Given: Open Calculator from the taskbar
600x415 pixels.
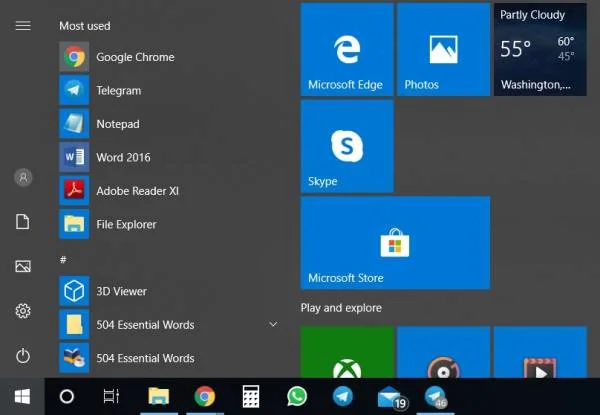Looking at the screenshot, I should (251, 396).
